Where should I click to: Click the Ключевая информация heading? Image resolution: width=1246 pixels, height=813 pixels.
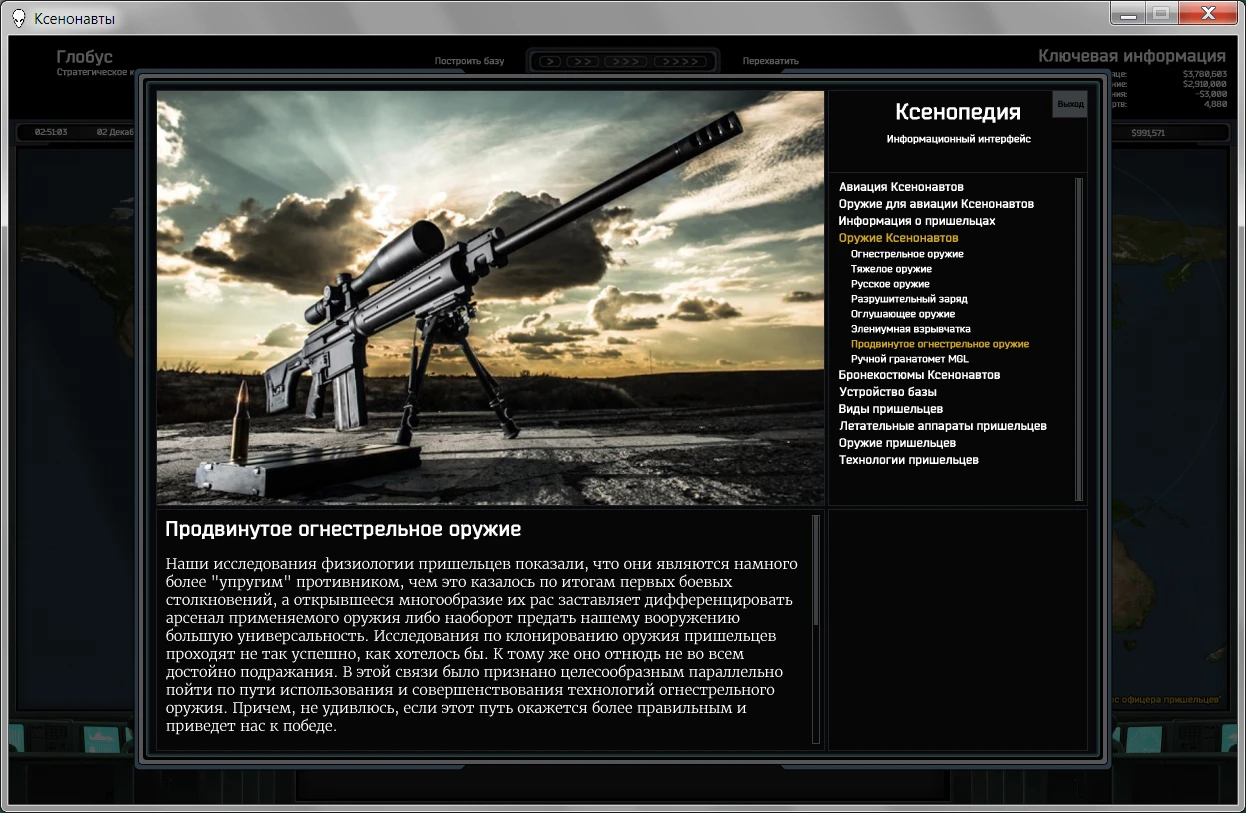pyautogui.click(x=1131, y=56)
